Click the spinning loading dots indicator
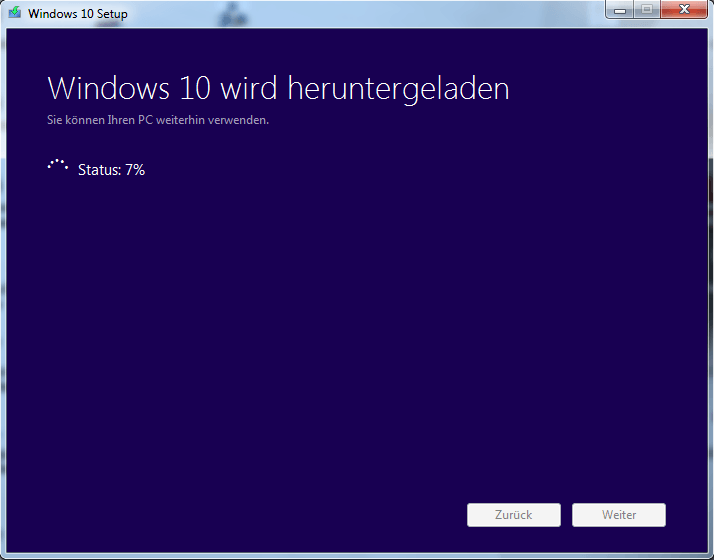714x560 pixels. [x=57, y=165]
